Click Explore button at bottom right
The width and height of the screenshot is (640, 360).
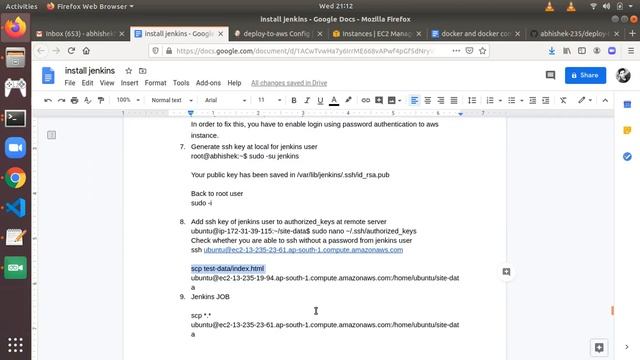[599, 348]
